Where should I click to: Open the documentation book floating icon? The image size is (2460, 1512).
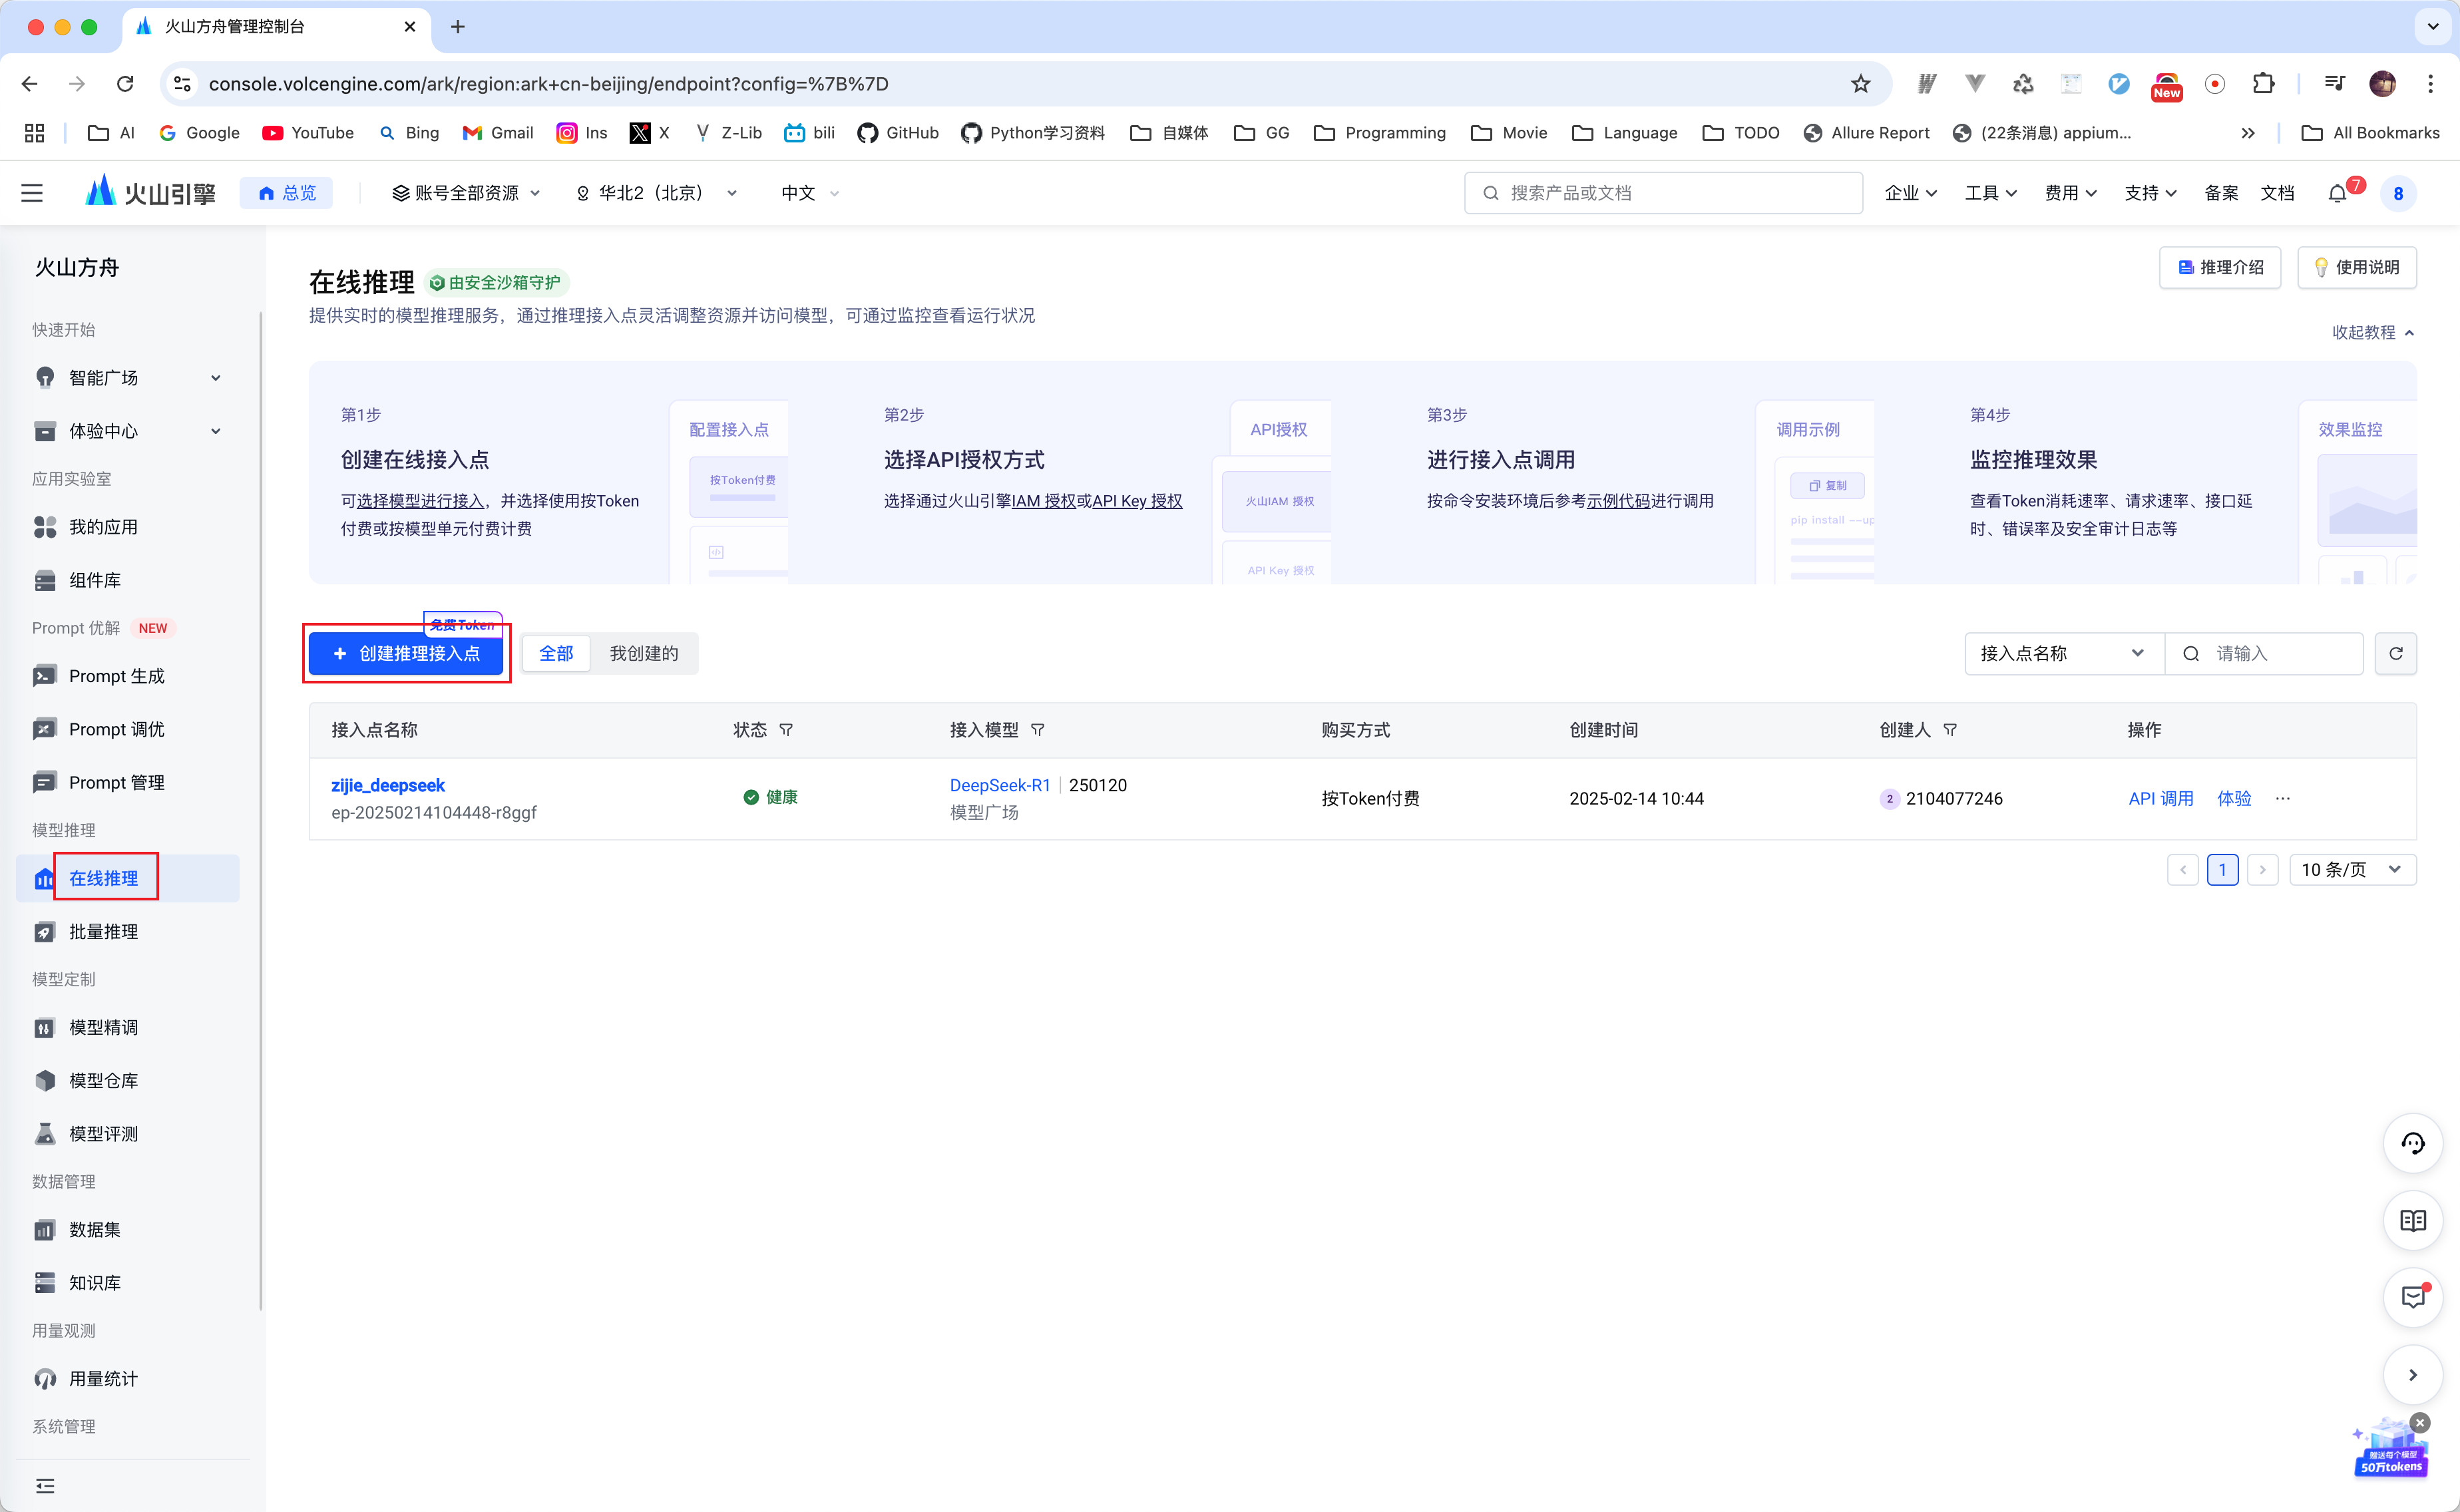click(2413, 1220)
